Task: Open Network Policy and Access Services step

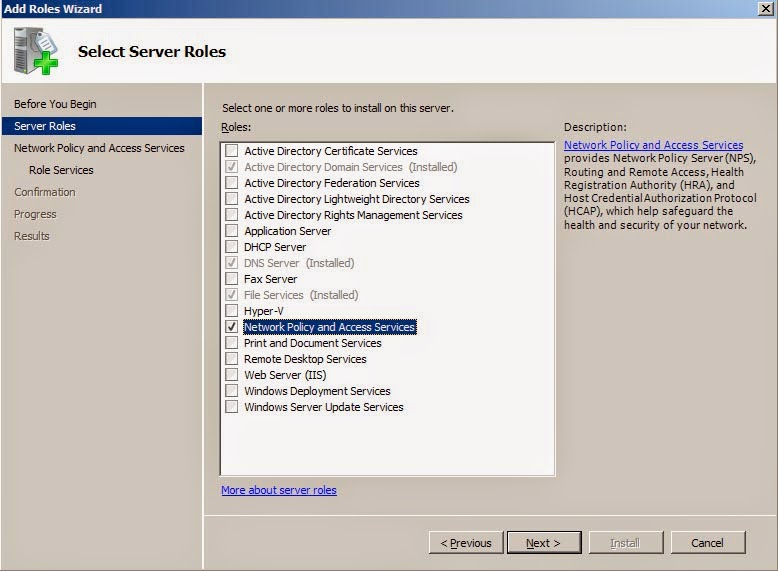Action: click(99, 148)
